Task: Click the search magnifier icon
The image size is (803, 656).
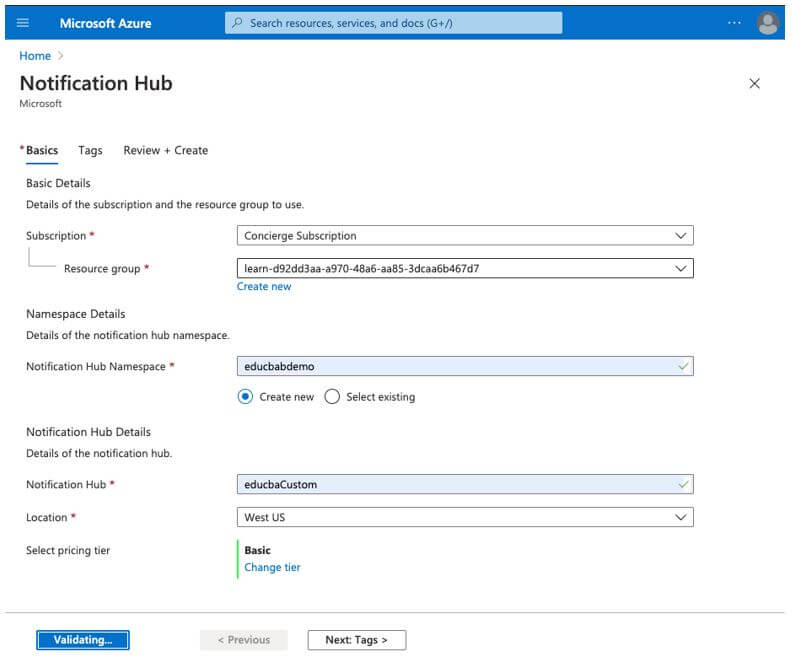Action: click(237, 23)
